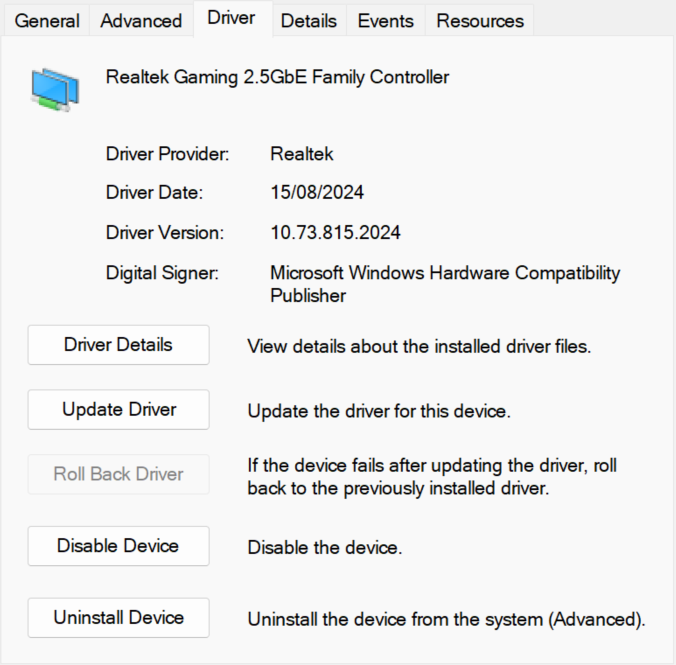Click the Realtek Gaming 2.5GbE controller name
The height and width of the screenshot is (665, 676).
(x=277, y=77)
